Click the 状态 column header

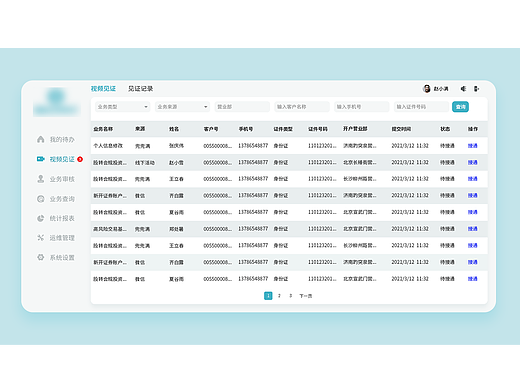click(x=445, y=129)
